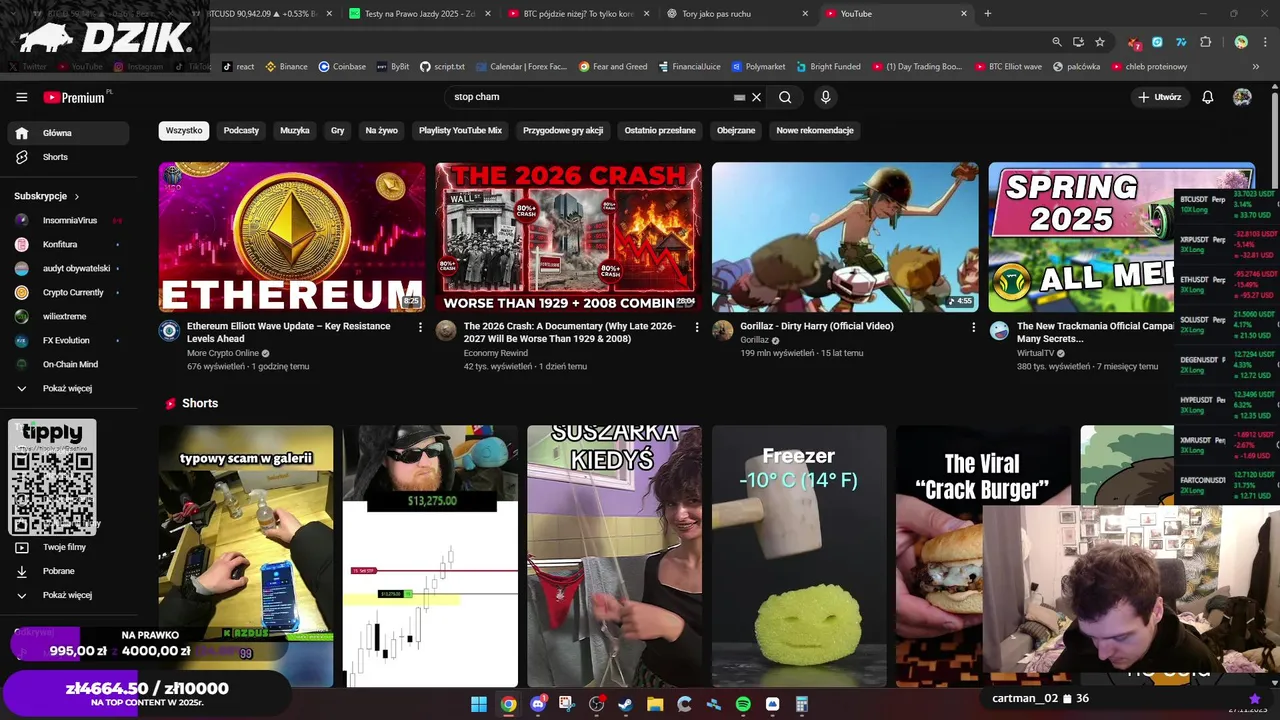Open File Explorer from the taskbar
This screenshot has width=1280, height=720.
coord(655,704)
